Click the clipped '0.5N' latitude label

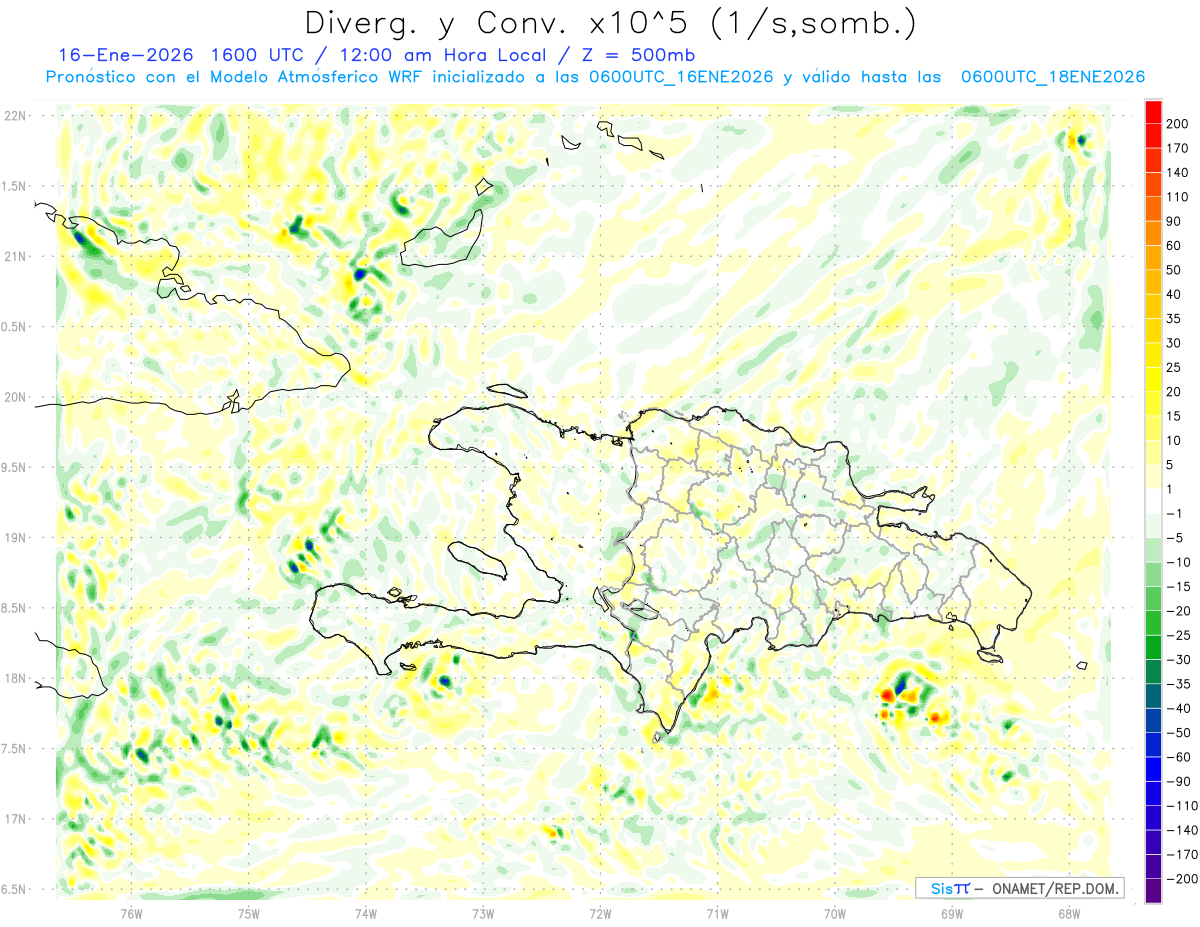tap(14, 327)
